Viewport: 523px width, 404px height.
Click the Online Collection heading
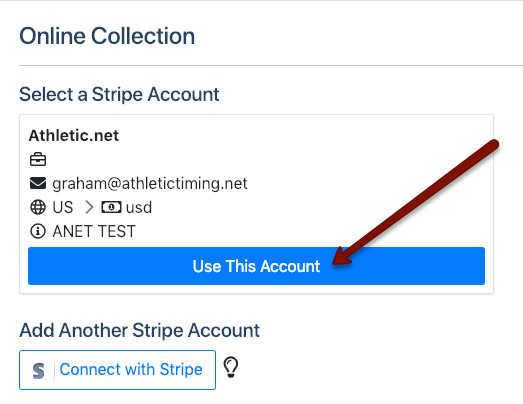(107, 36)
